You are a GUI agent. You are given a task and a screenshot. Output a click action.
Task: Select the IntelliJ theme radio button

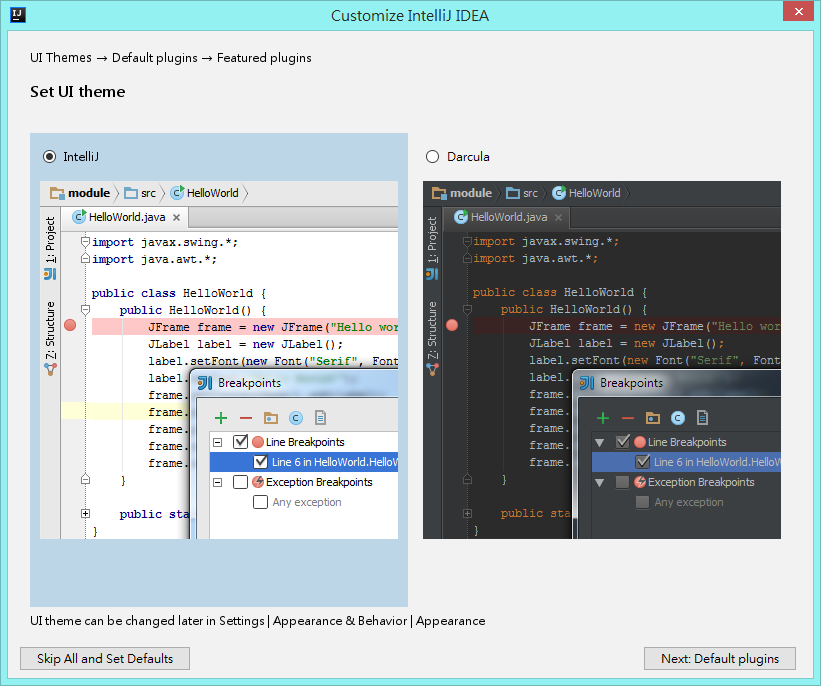50,157
